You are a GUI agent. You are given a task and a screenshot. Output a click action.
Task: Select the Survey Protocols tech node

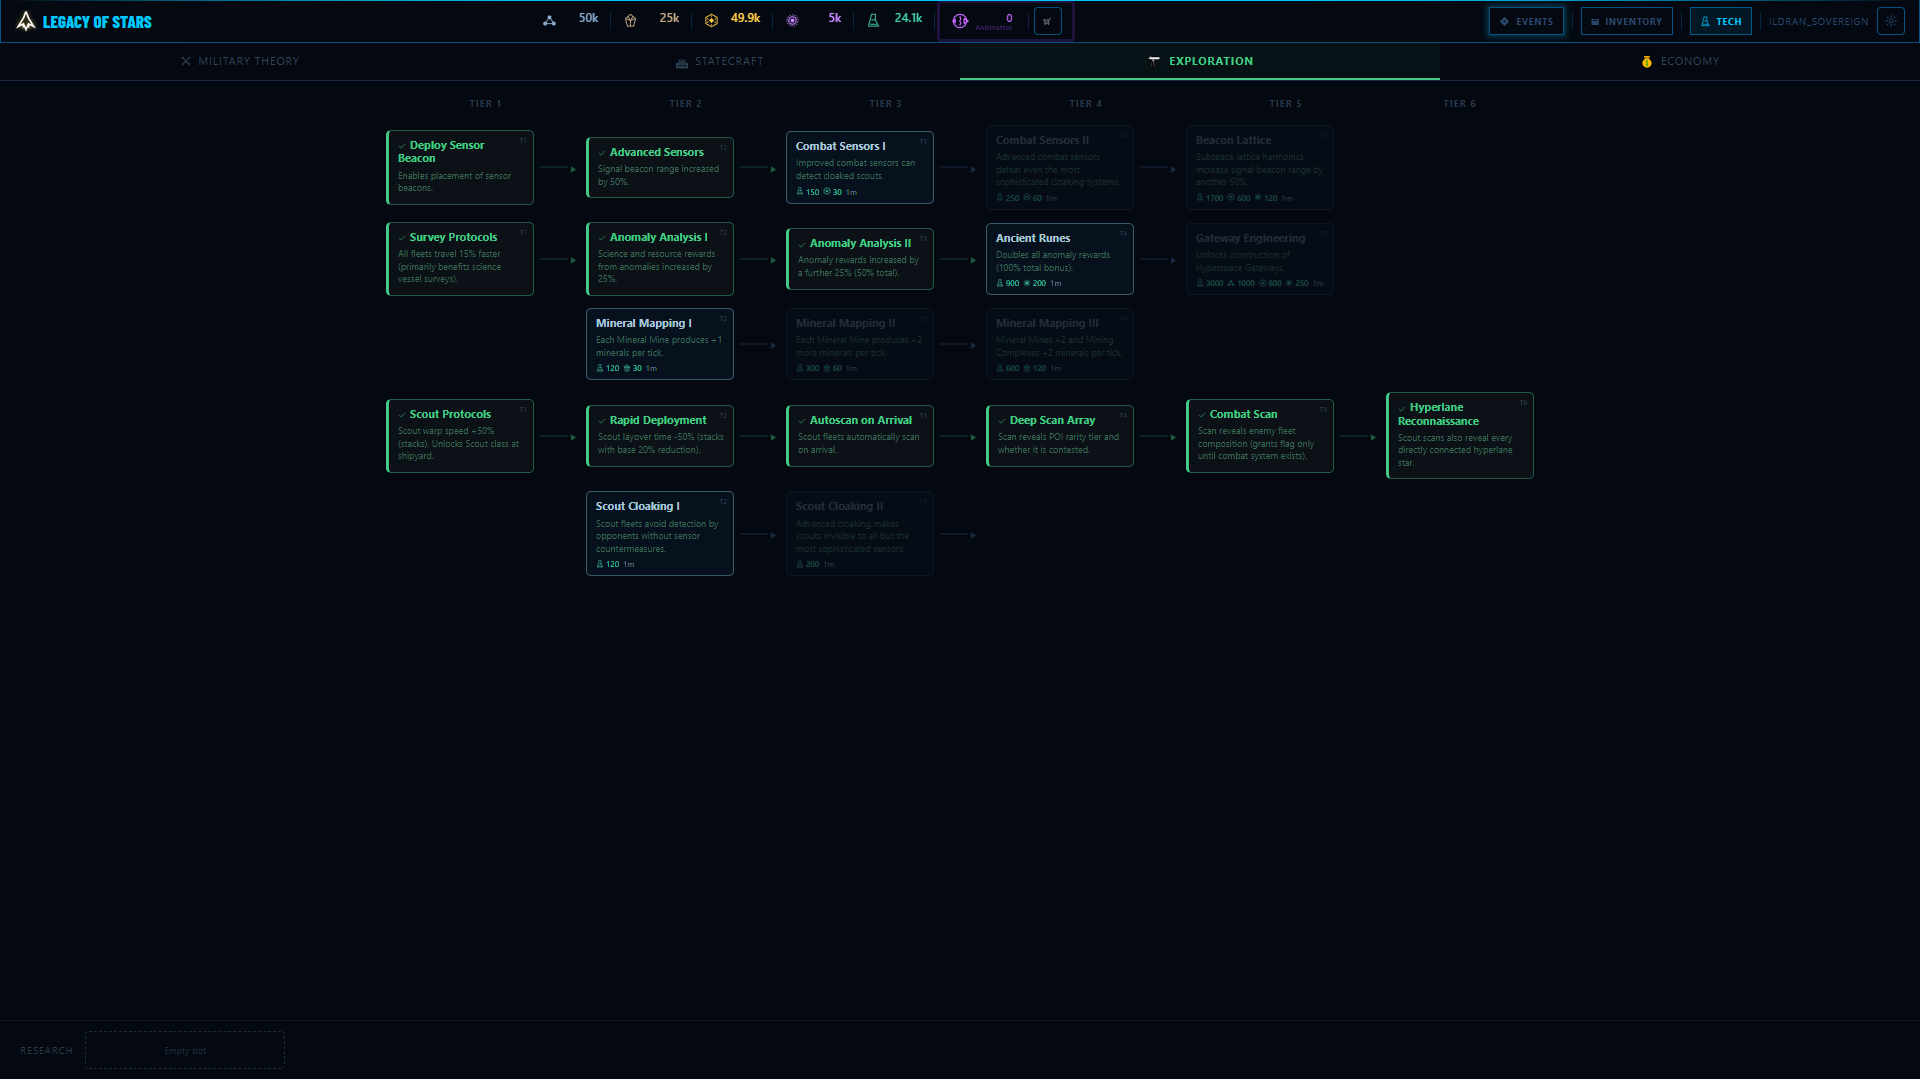tap(460, 259)
